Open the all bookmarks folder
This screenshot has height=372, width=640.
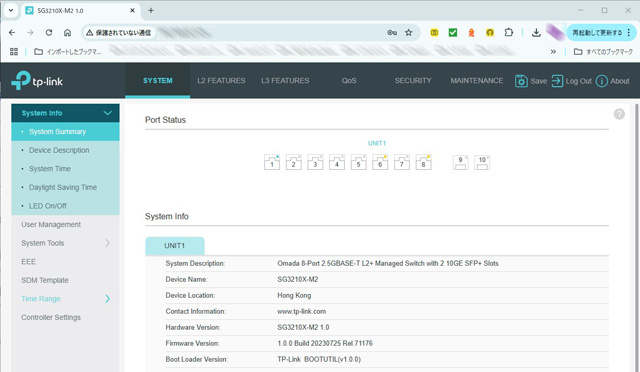tap(603, 51)
